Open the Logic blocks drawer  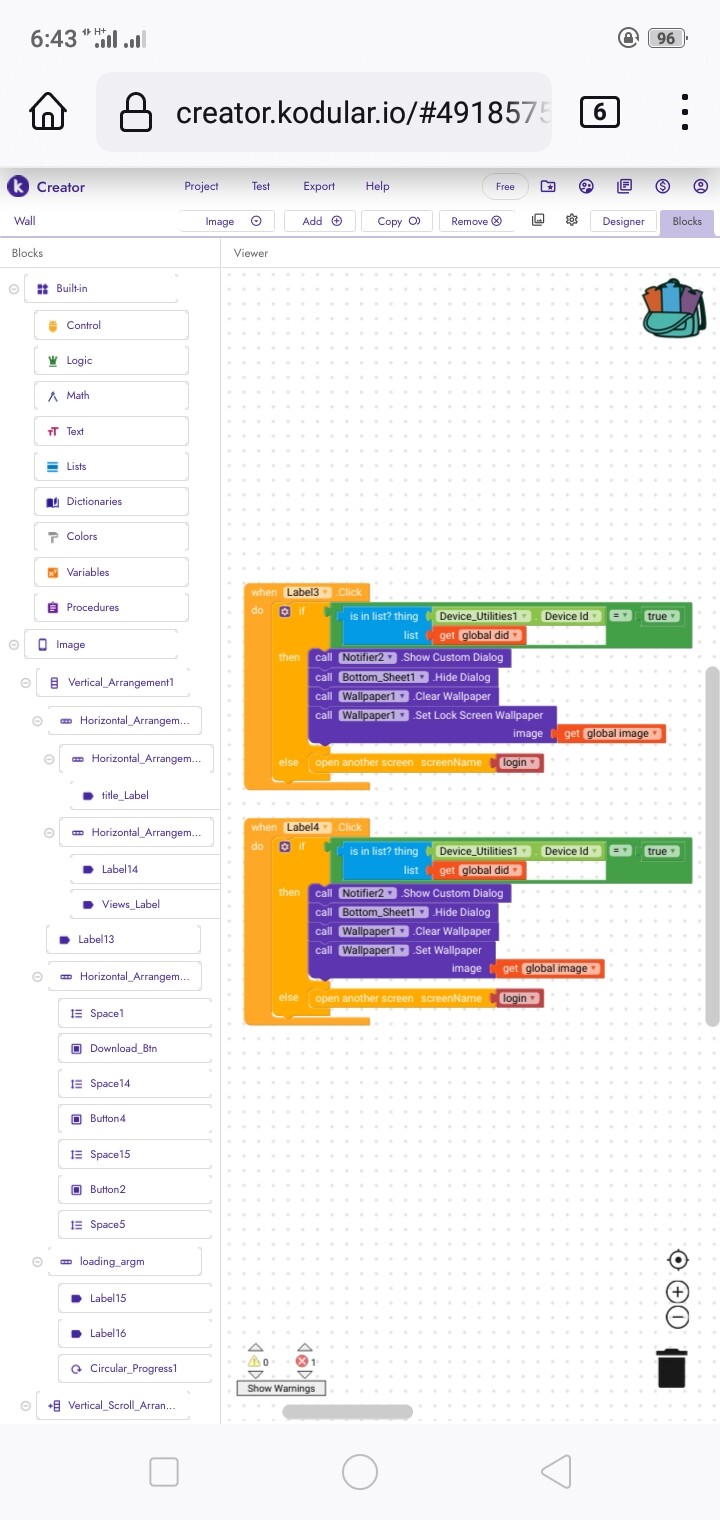coord(111,360)
